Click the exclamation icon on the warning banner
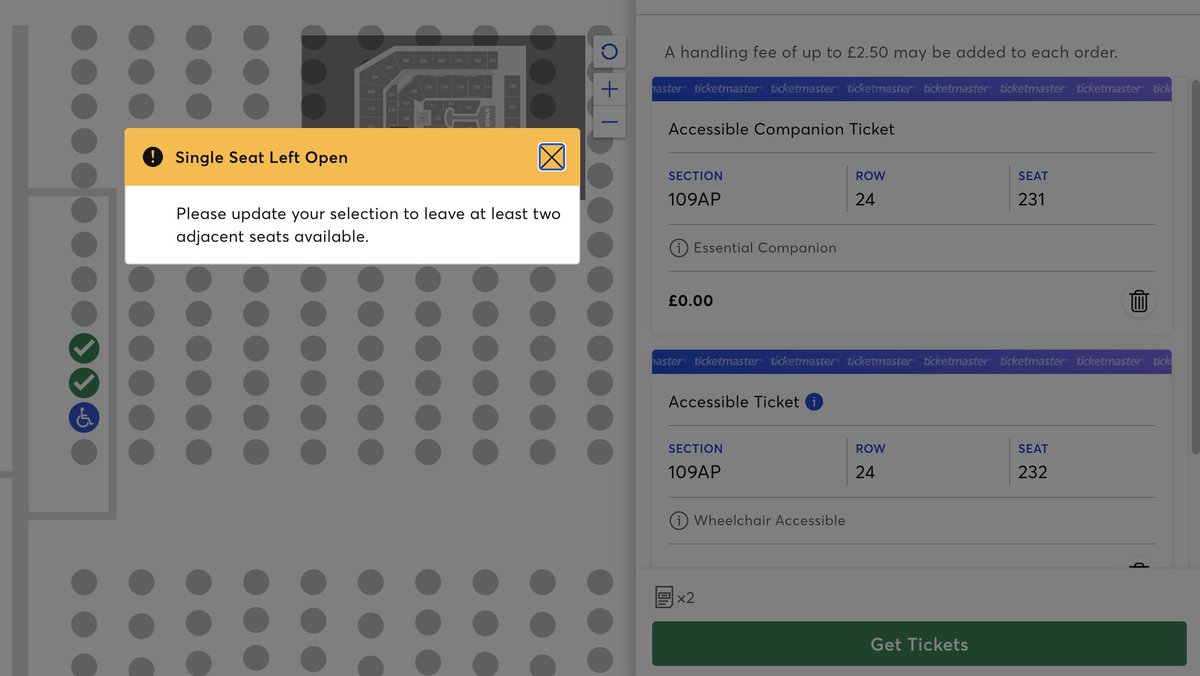 153,157
